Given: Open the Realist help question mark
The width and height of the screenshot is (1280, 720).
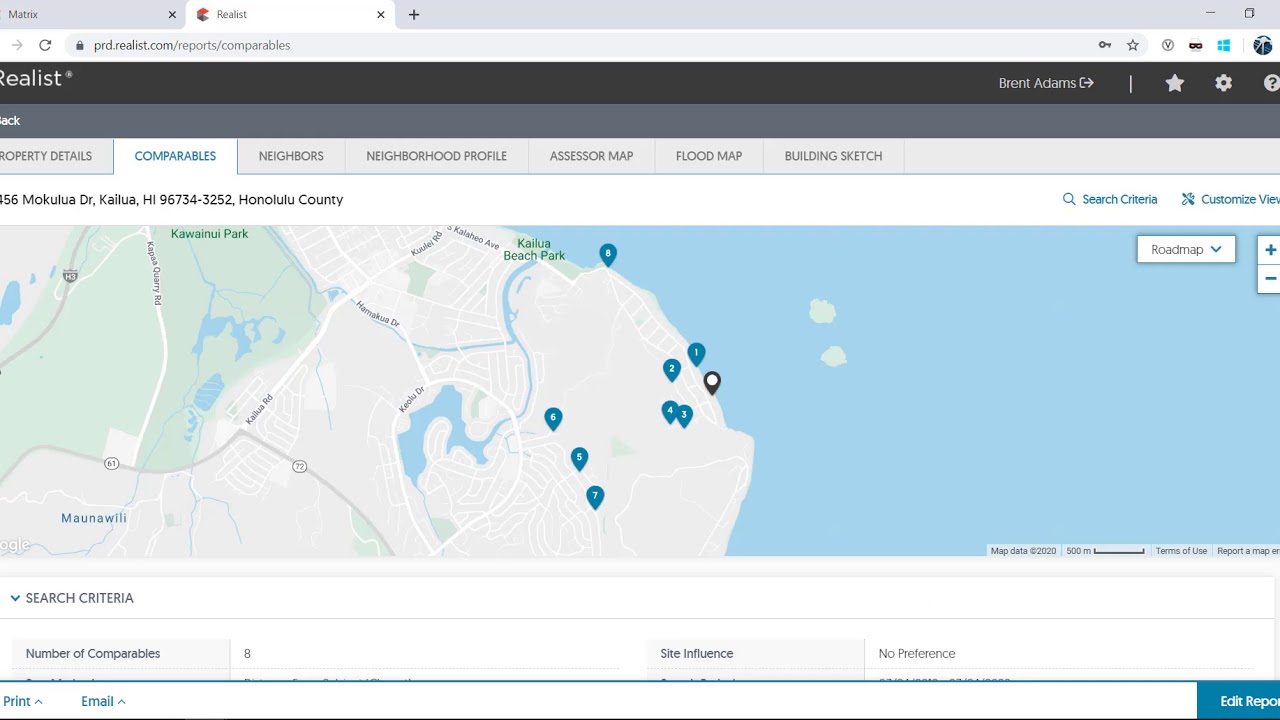Looking at the screenshot, I should [1272, 83].
